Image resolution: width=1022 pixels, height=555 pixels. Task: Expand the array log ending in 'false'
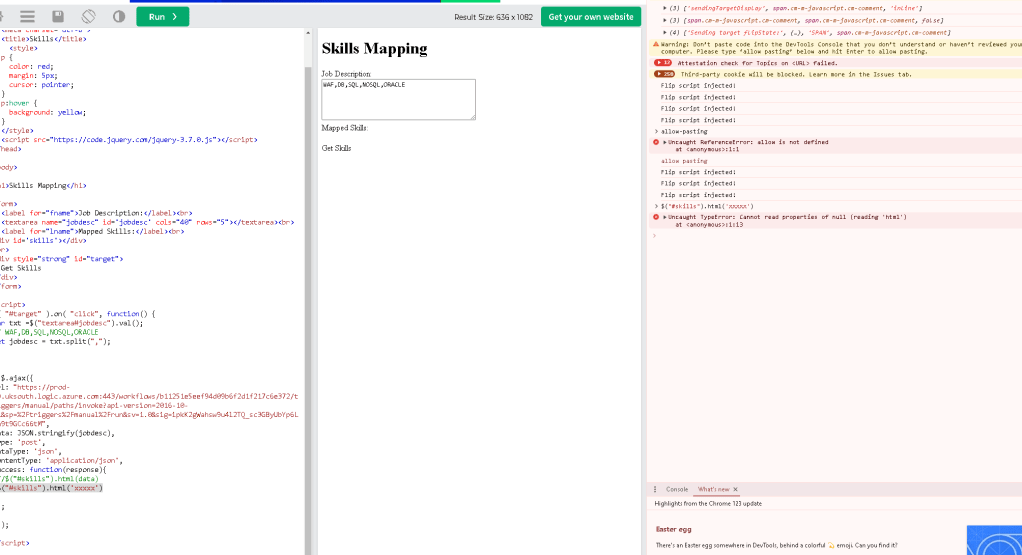pos(665,20)
